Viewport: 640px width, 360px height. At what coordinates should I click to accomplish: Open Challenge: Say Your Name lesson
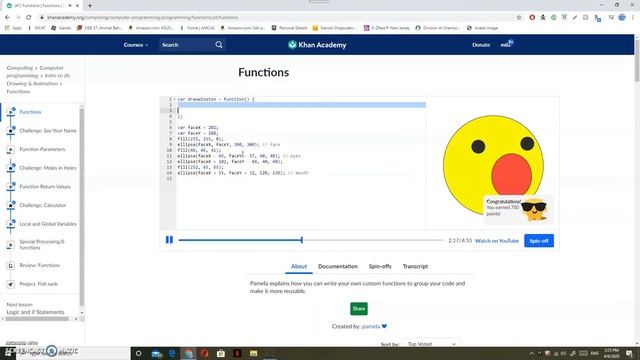[x=48, y=131]
